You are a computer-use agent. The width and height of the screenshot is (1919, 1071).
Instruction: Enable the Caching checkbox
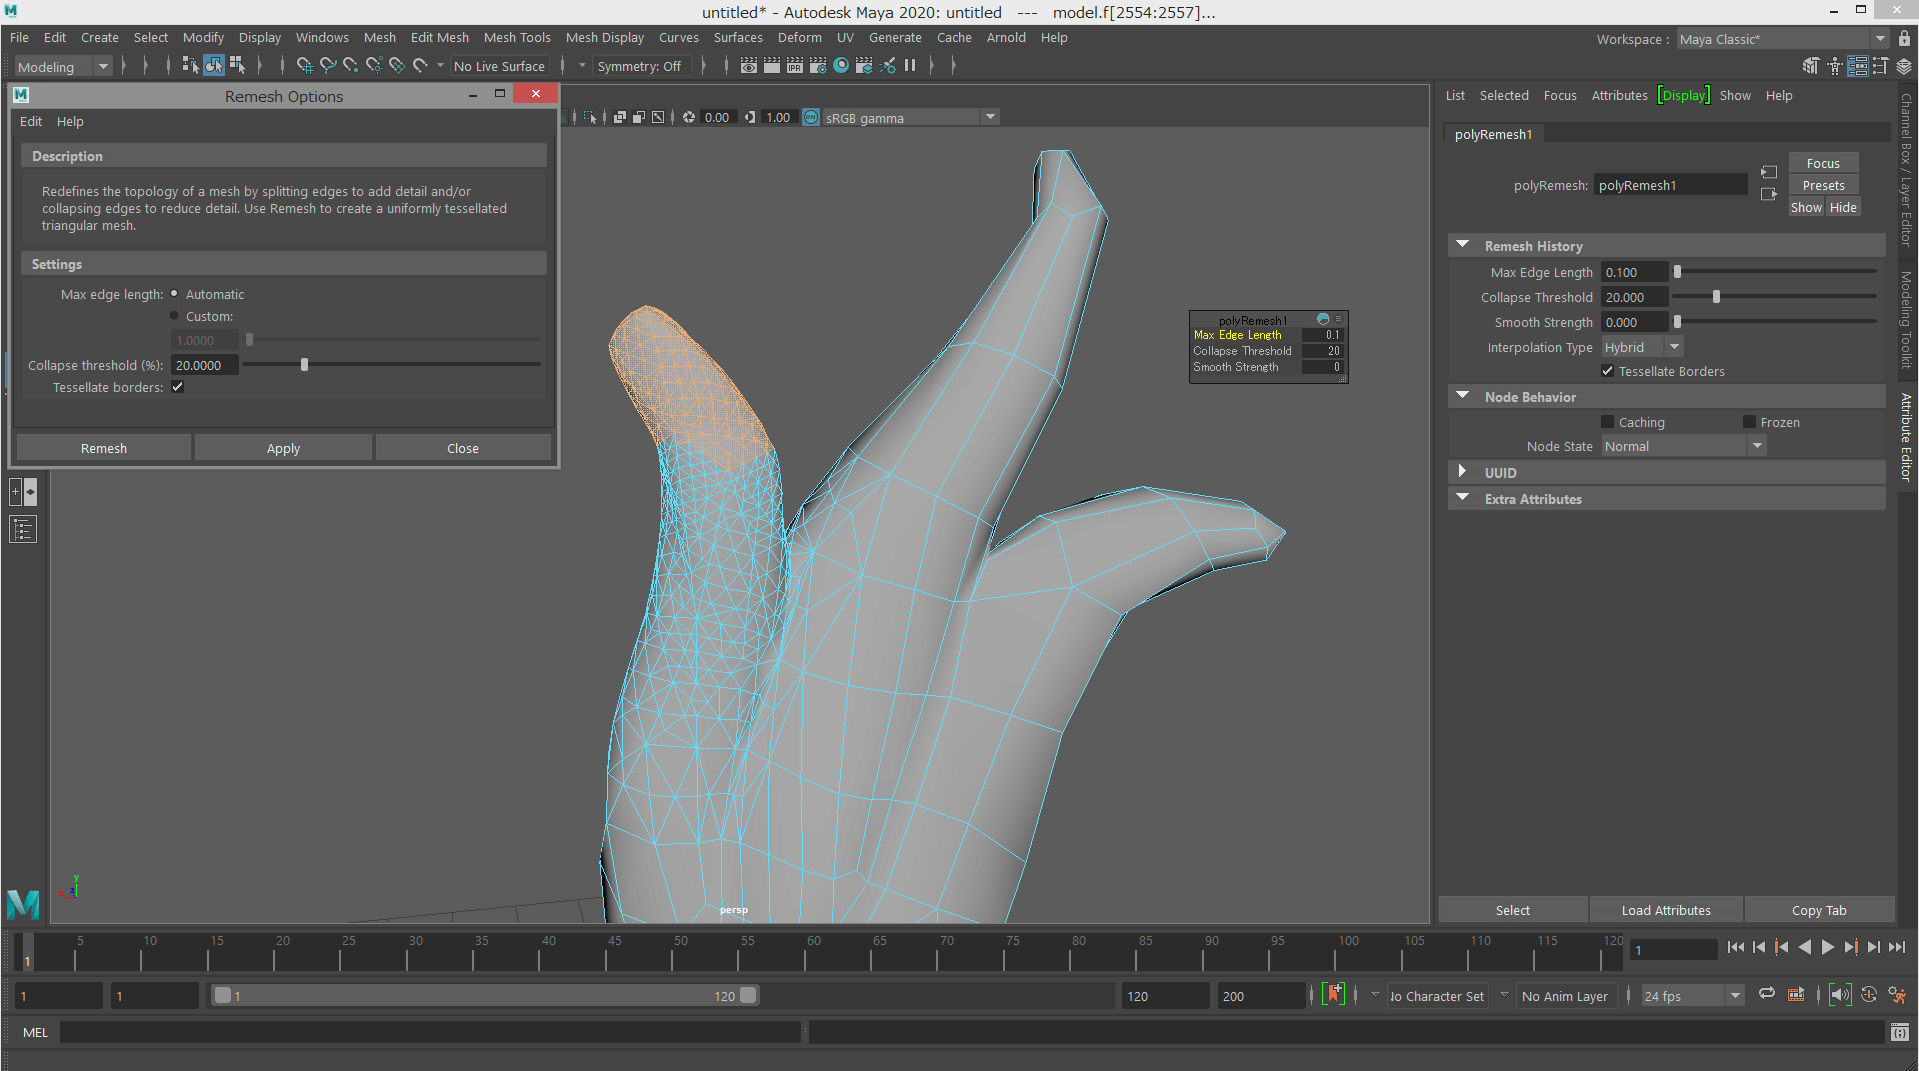click(x=1607, y=422)
